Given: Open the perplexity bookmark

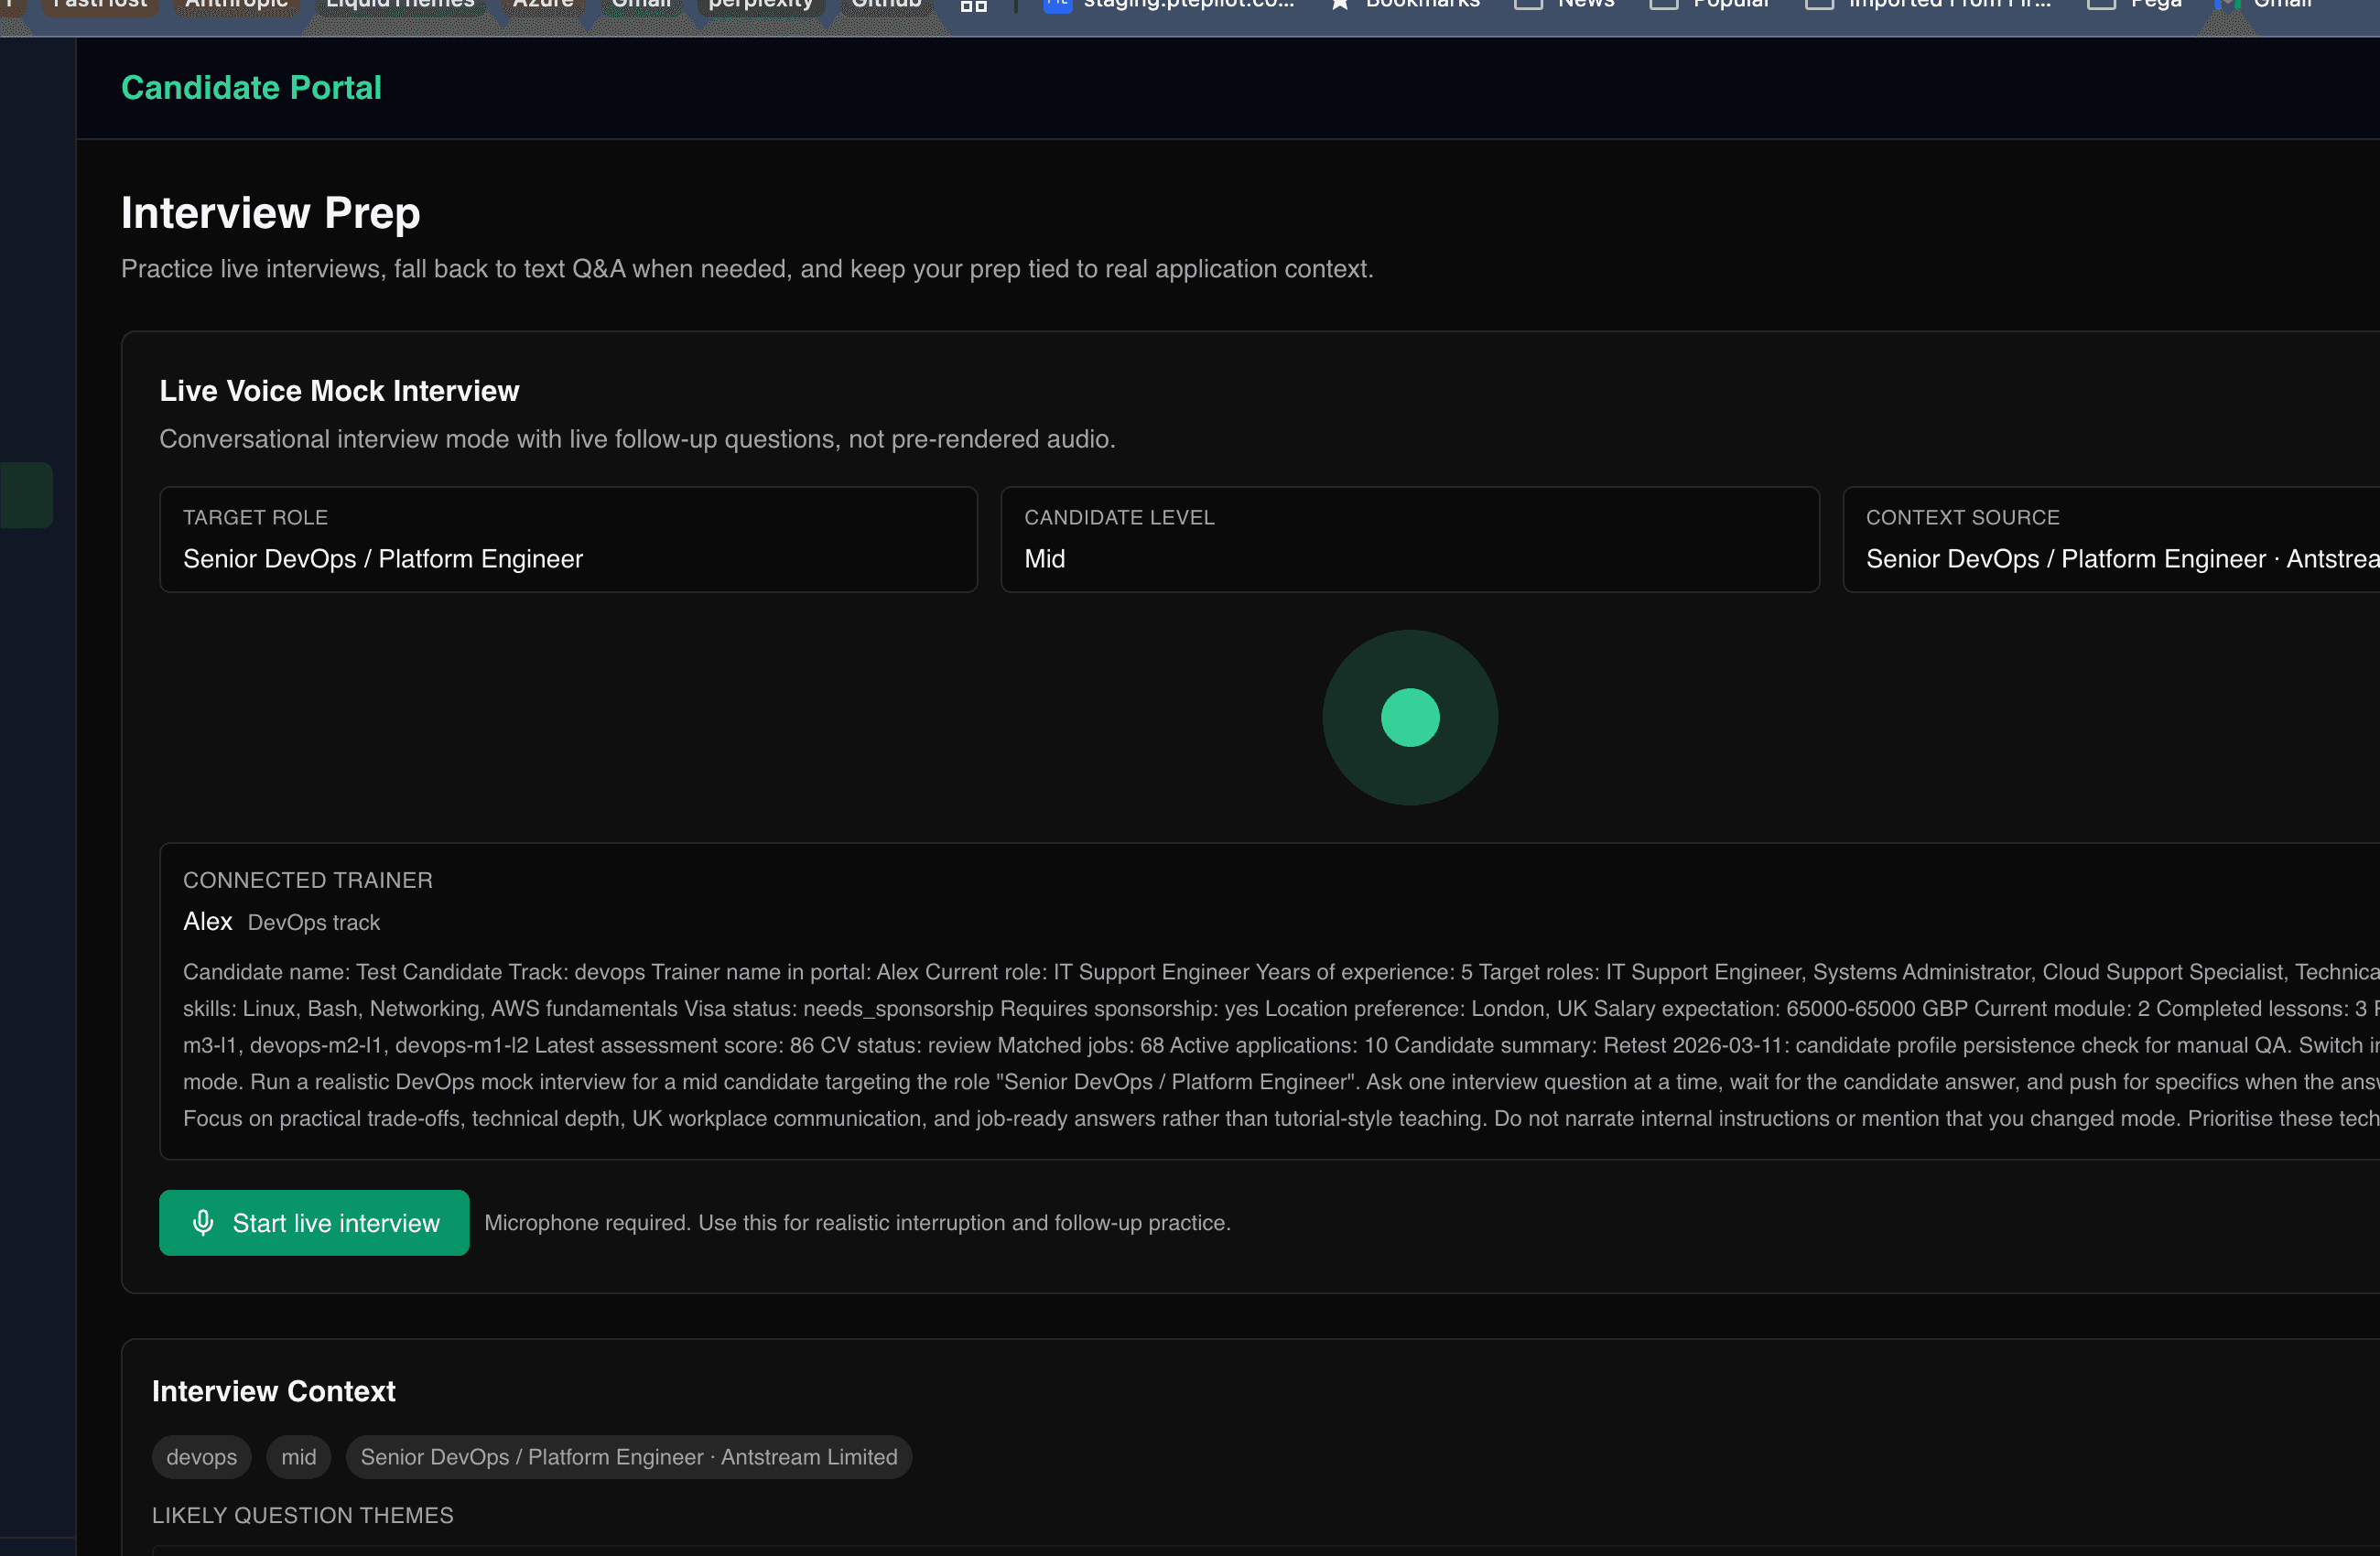Looking at the screenshot, I should 760,3.
